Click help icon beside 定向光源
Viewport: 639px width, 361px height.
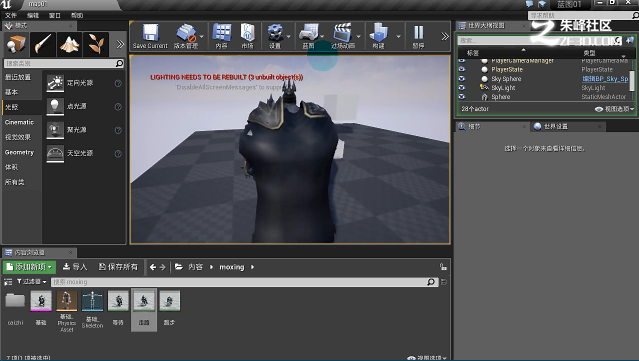[118, 83]
